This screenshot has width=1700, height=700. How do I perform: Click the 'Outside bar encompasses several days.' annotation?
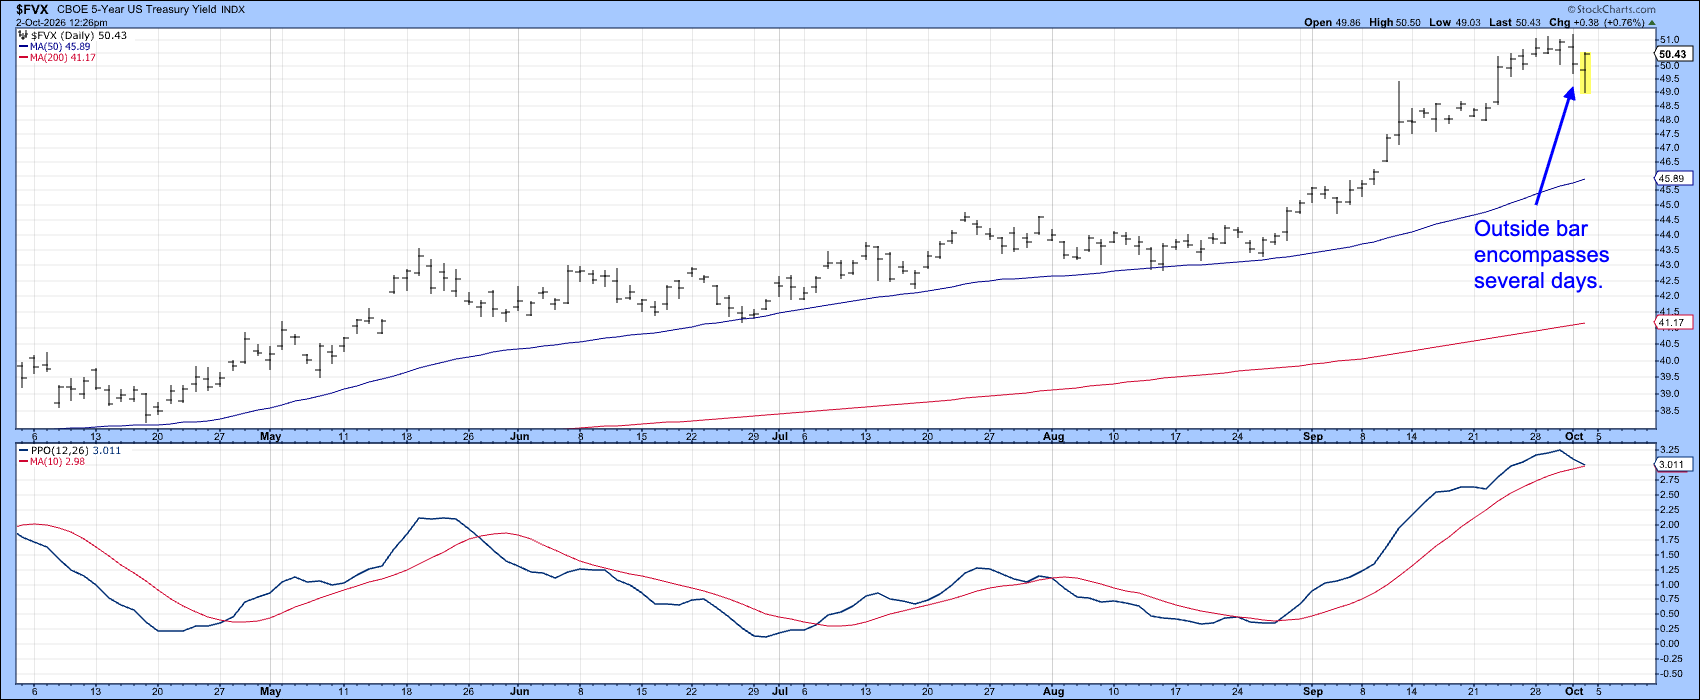click(1541, 255)
